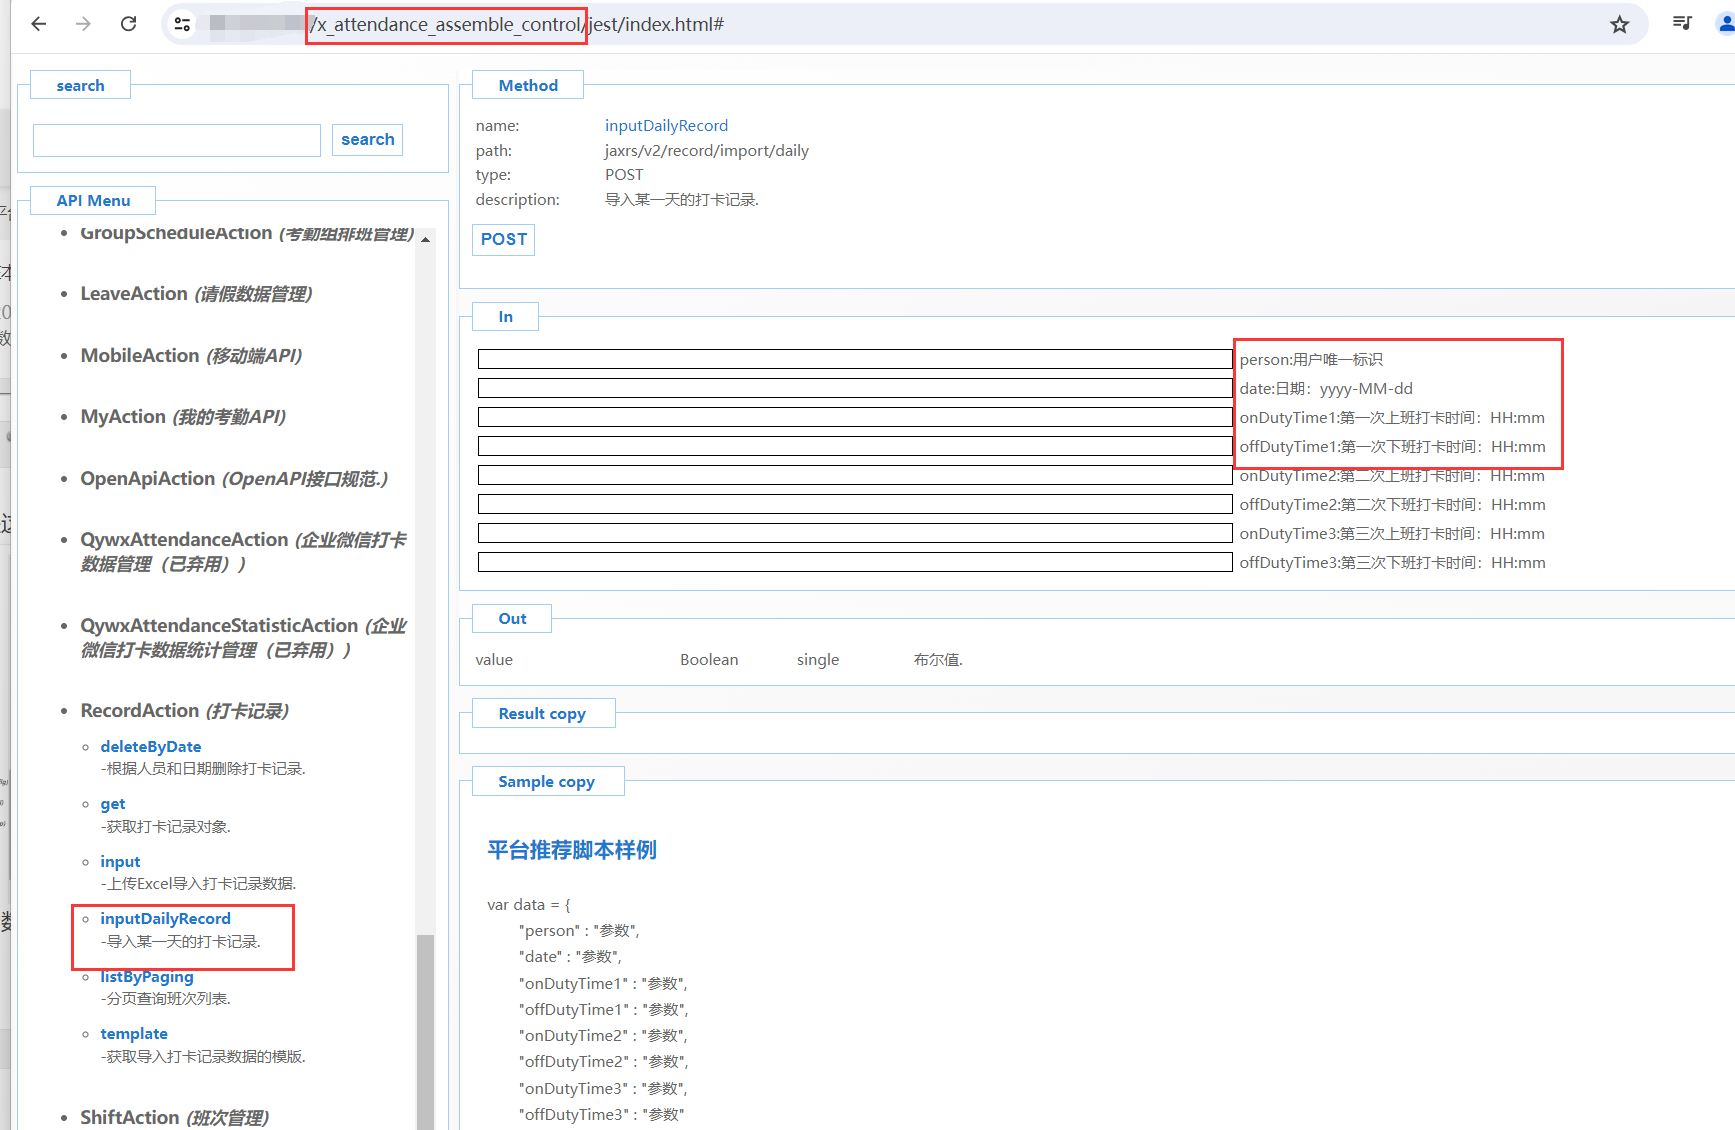Reload the current page
This screenshot has height=1130, width=1735.
(x=128, y=24)
